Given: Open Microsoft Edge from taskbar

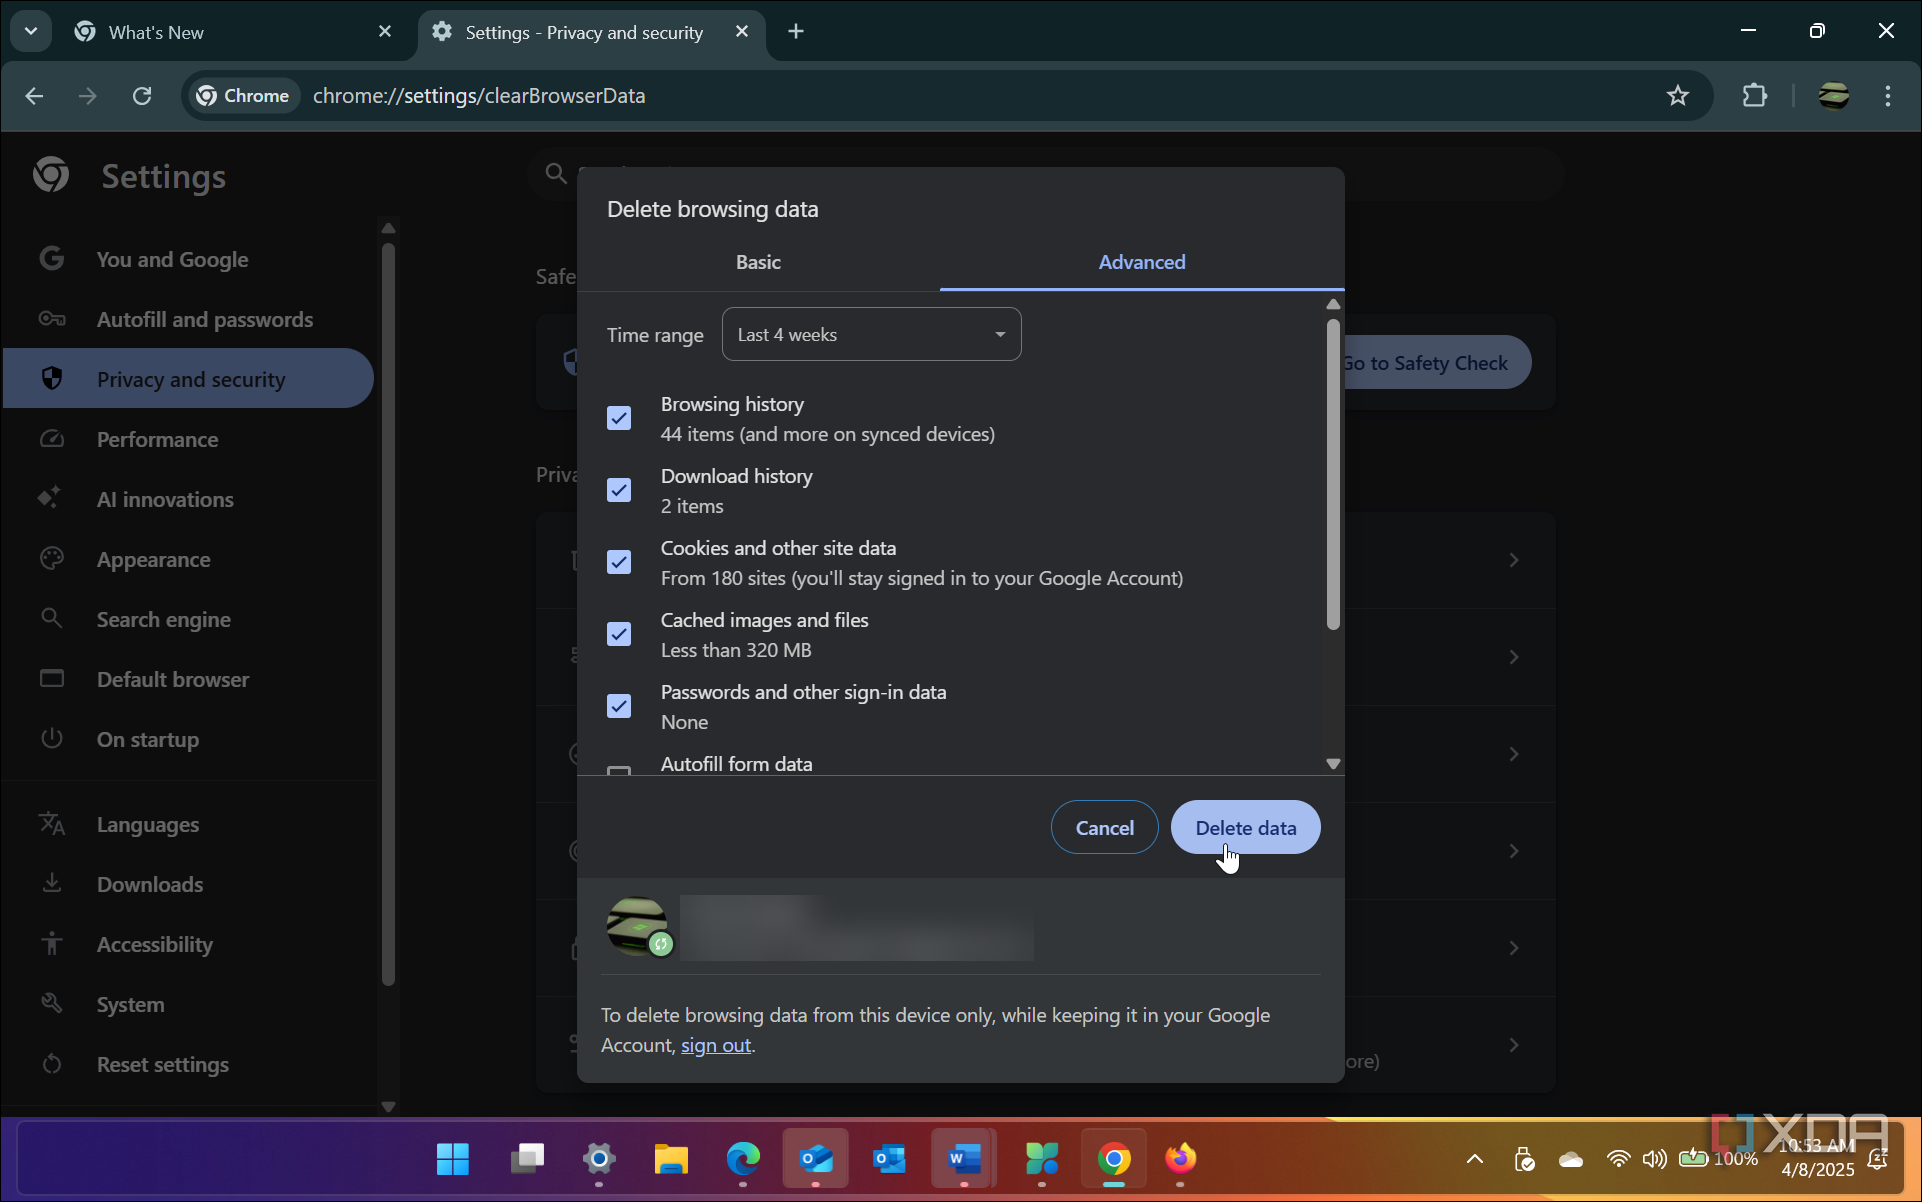Looking at the screenshot, I should 743,1158.
